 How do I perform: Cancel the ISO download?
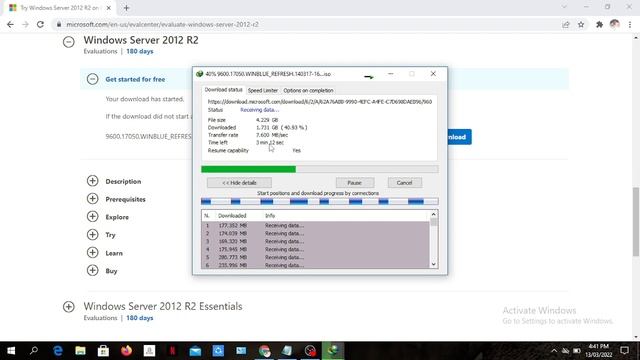tap(404, 183)
